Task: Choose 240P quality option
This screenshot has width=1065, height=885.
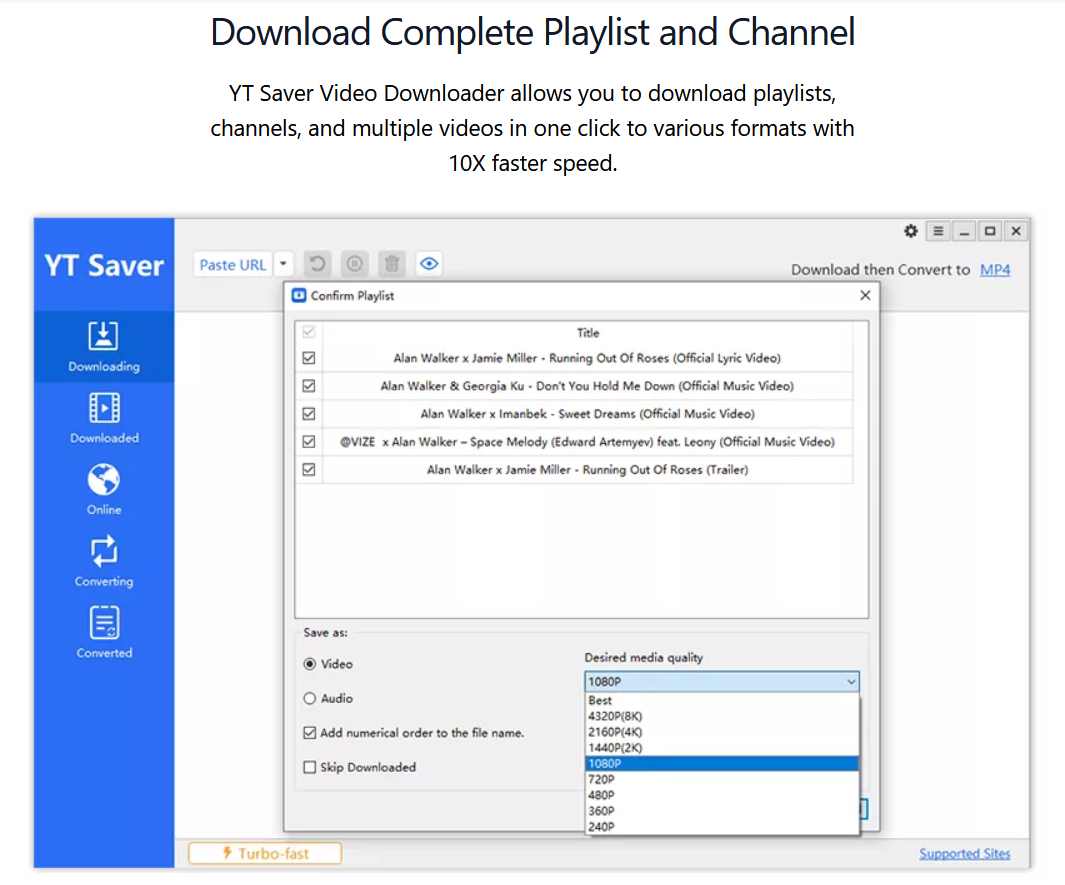Action: point(721,827)
